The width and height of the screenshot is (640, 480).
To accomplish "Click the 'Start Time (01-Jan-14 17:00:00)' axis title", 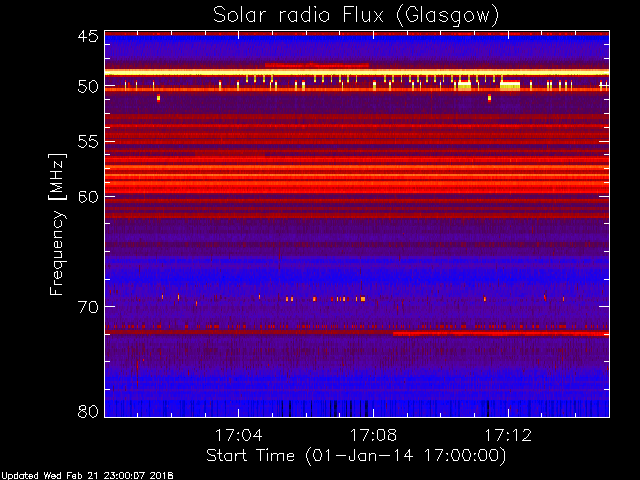I will (356, 456).
